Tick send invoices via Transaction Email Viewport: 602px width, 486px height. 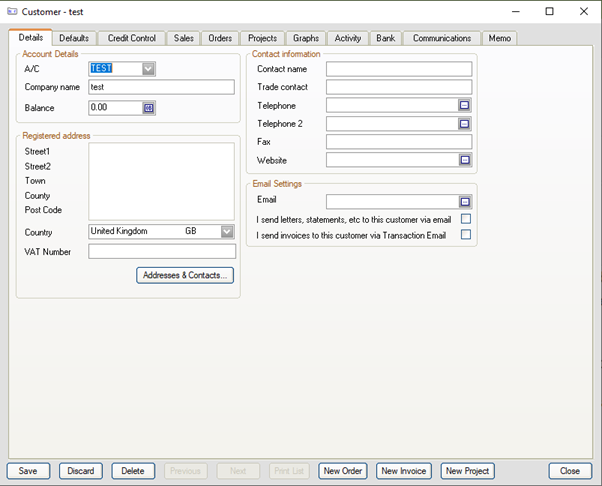pyautogui.click(x=466, y=235)
